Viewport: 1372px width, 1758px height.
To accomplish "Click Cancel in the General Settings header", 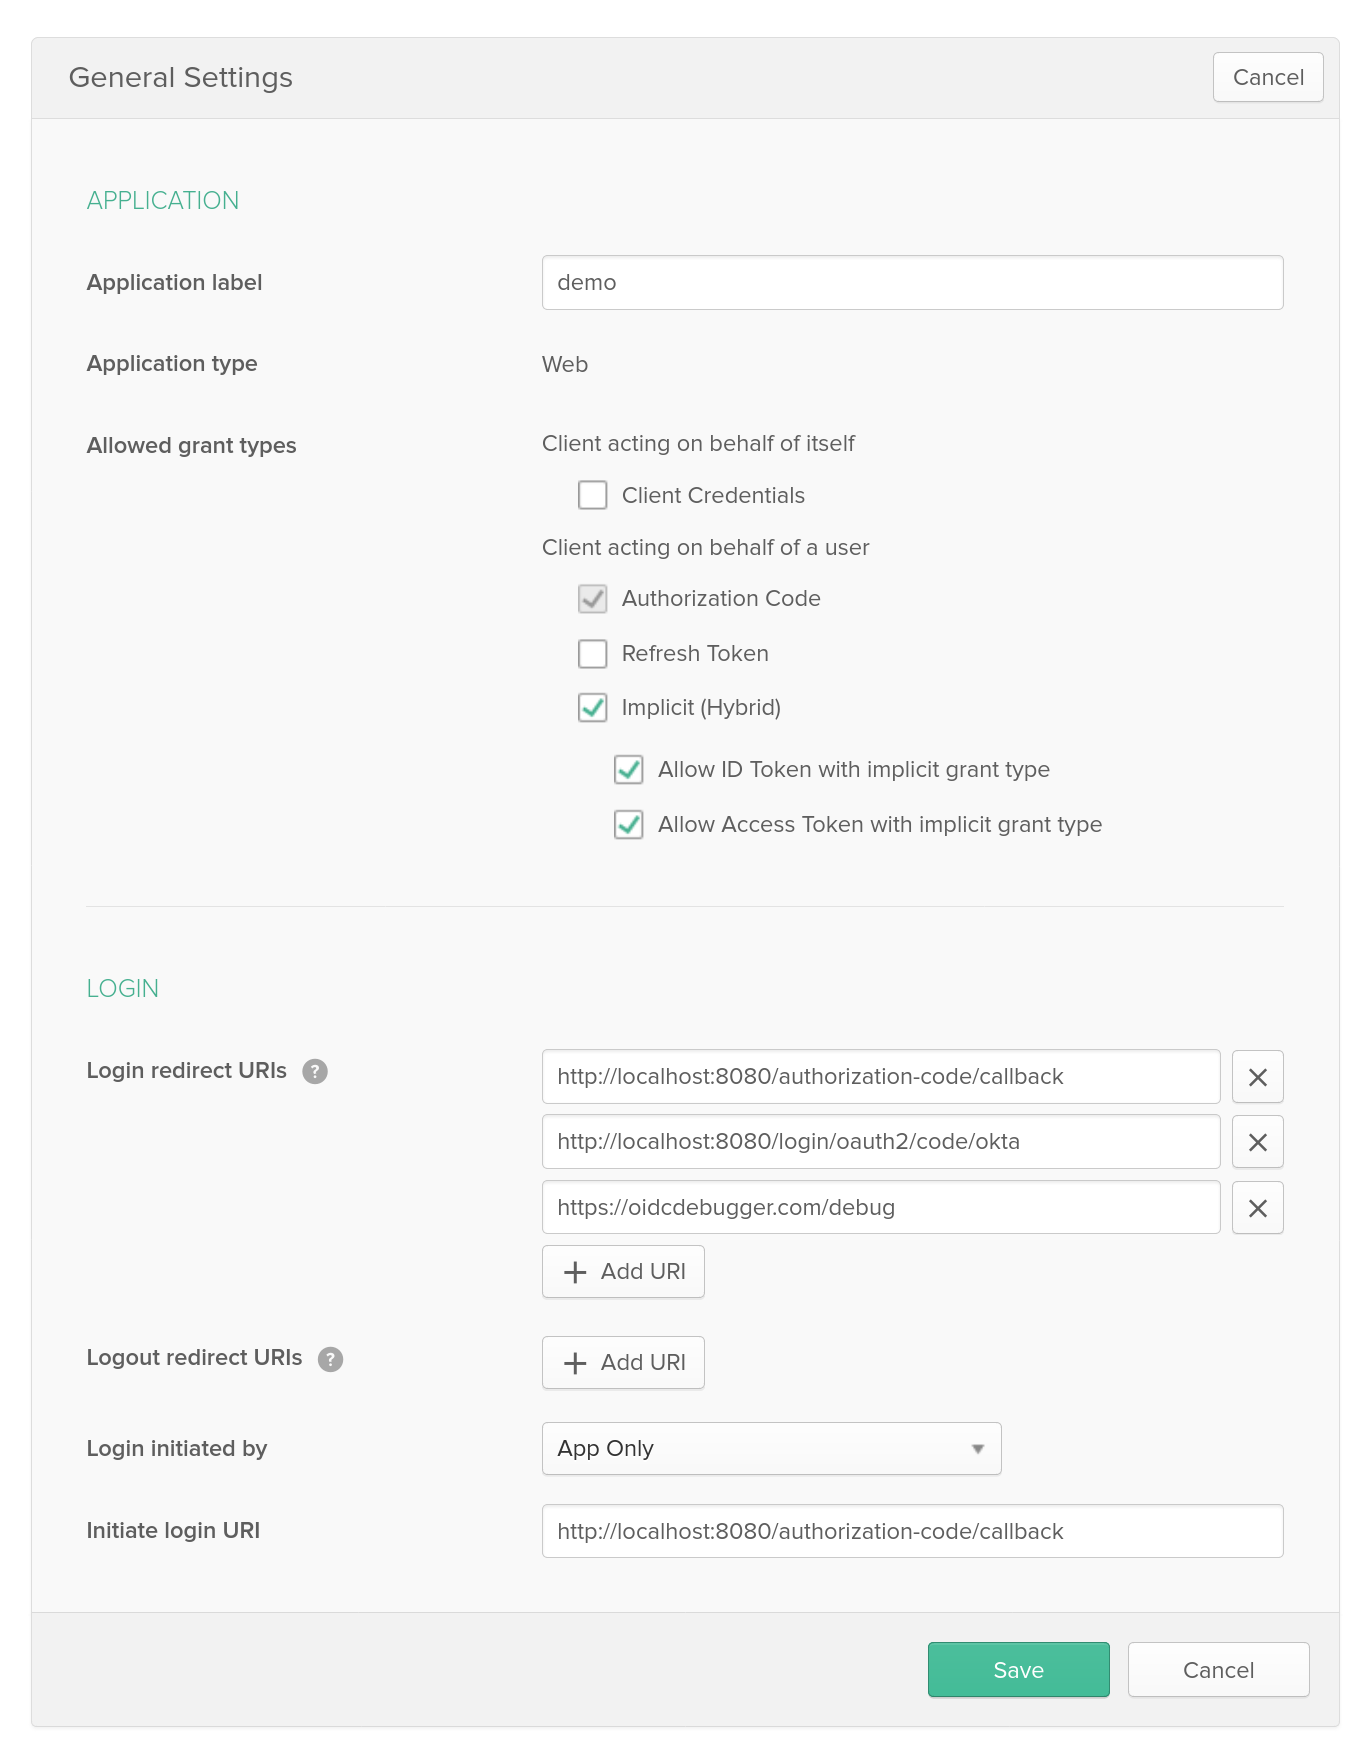I will pos(1267,78).
